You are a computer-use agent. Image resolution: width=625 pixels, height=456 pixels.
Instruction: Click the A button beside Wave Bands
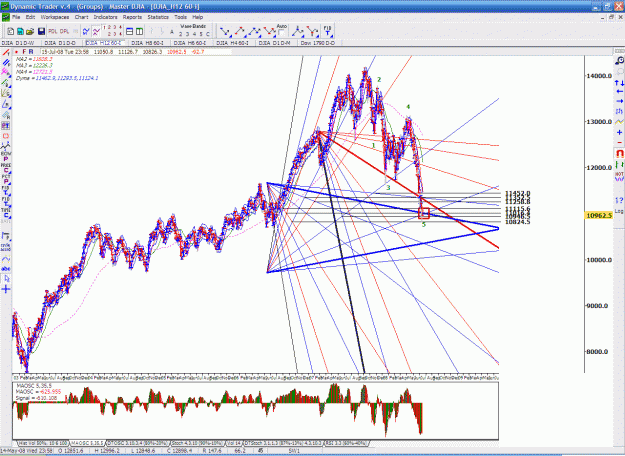pos(172,32)
